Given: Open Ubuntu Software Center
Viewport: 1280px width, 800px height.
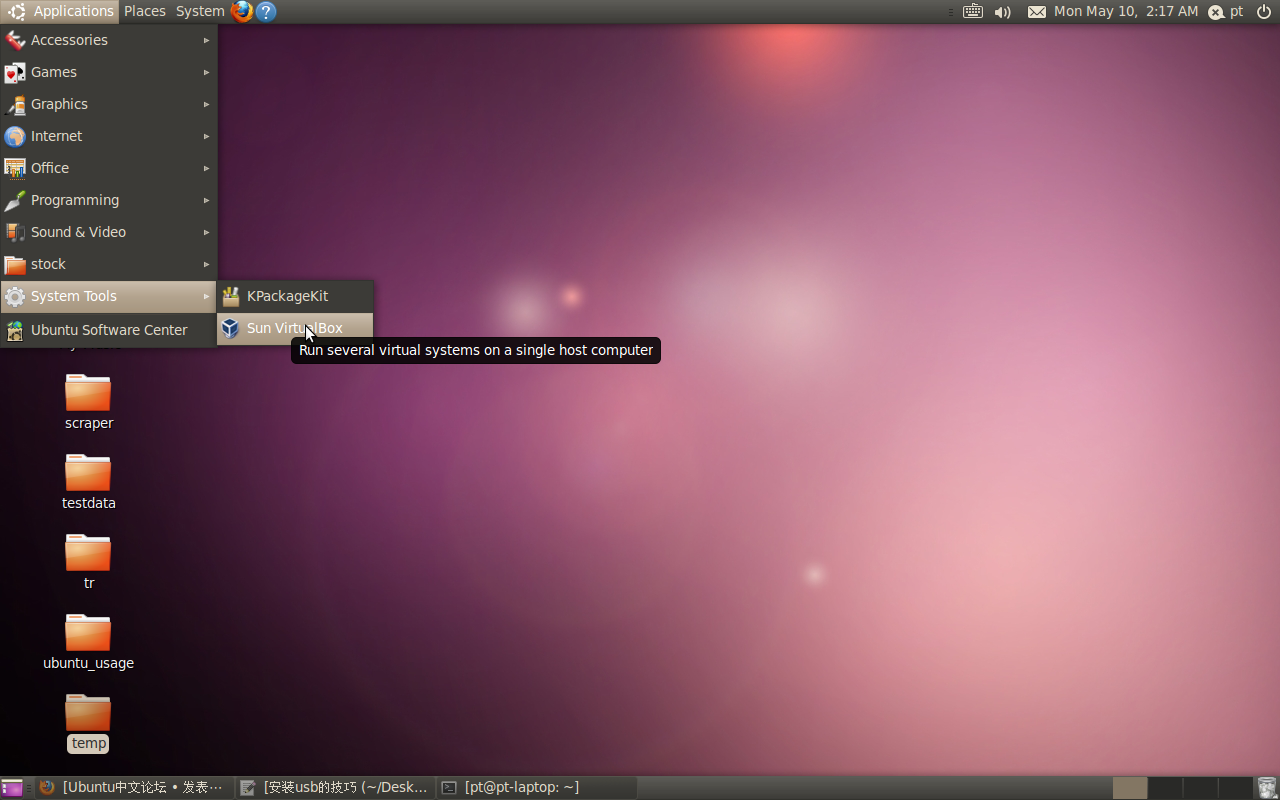Looking at the screenshot, I should click(109, 330).
